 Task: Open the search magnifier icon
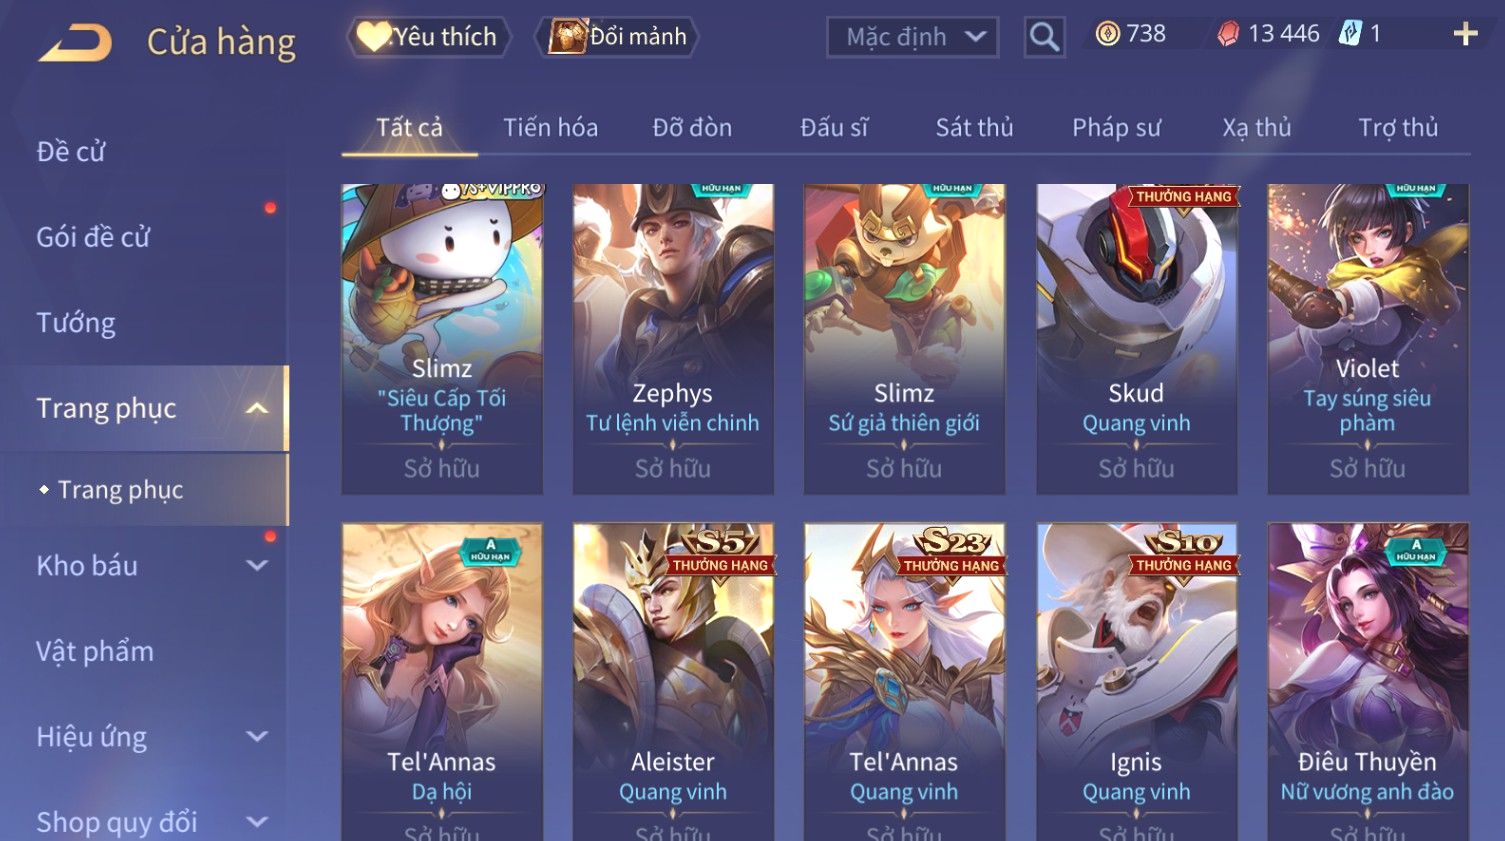click(x=1044, y=37)
